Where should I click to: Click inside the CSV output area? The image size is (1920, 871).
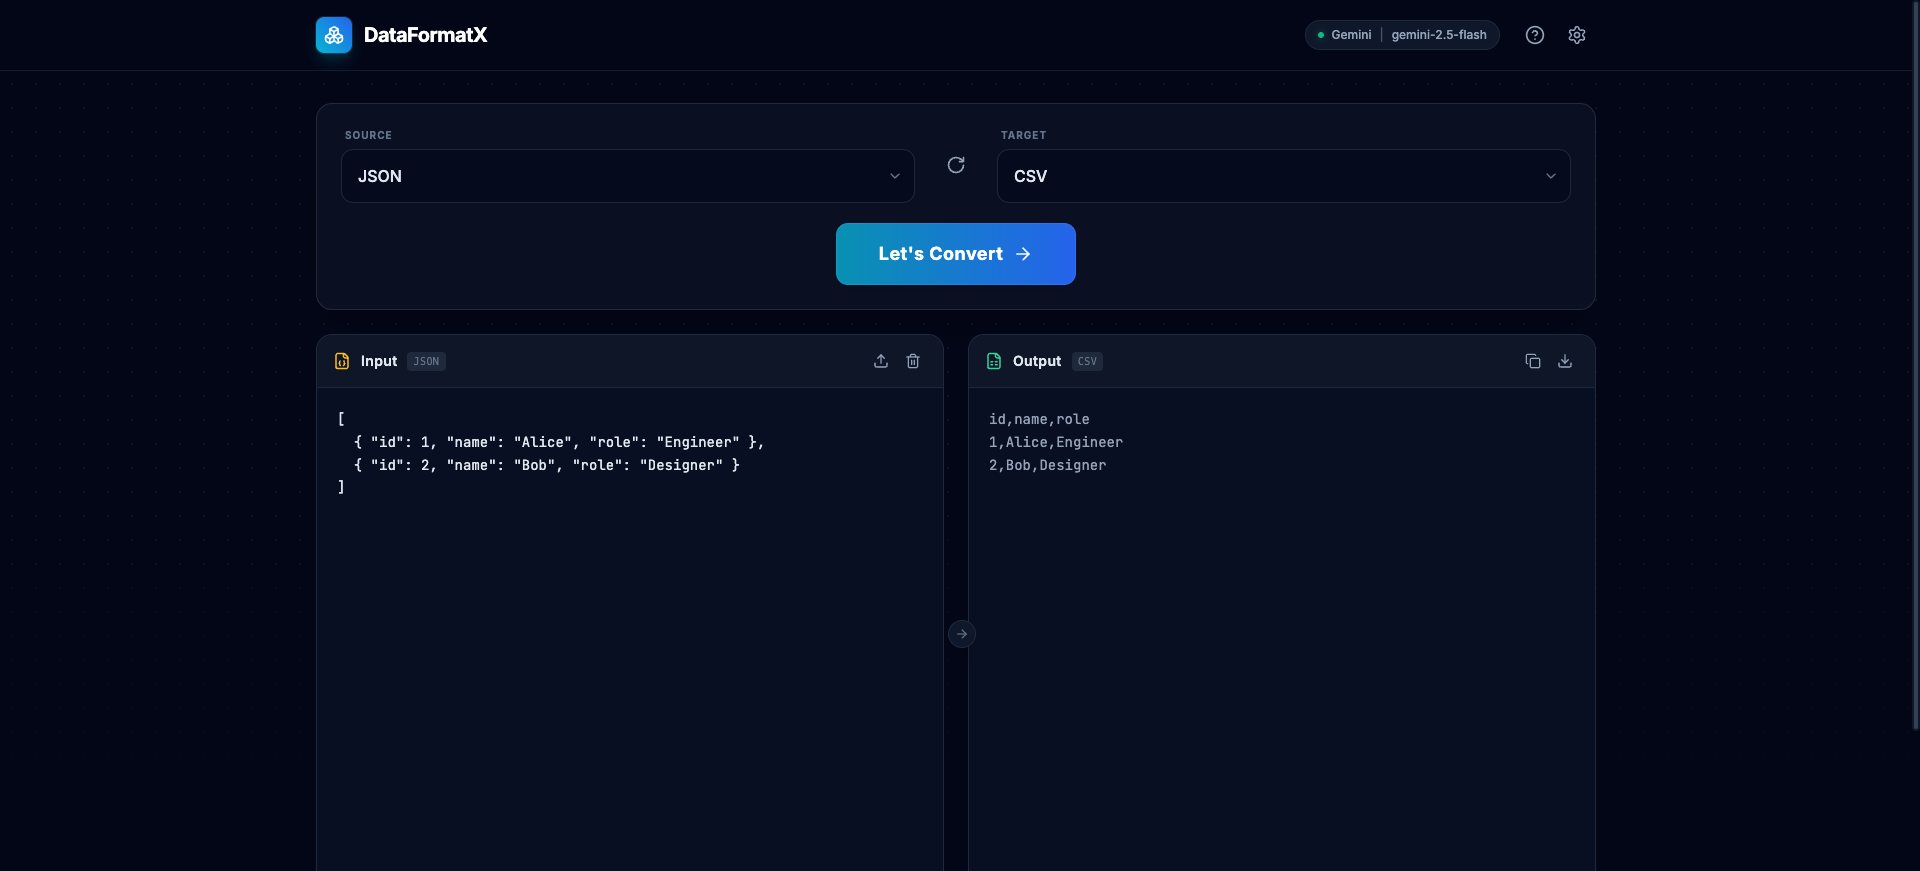click(1282, 630)
